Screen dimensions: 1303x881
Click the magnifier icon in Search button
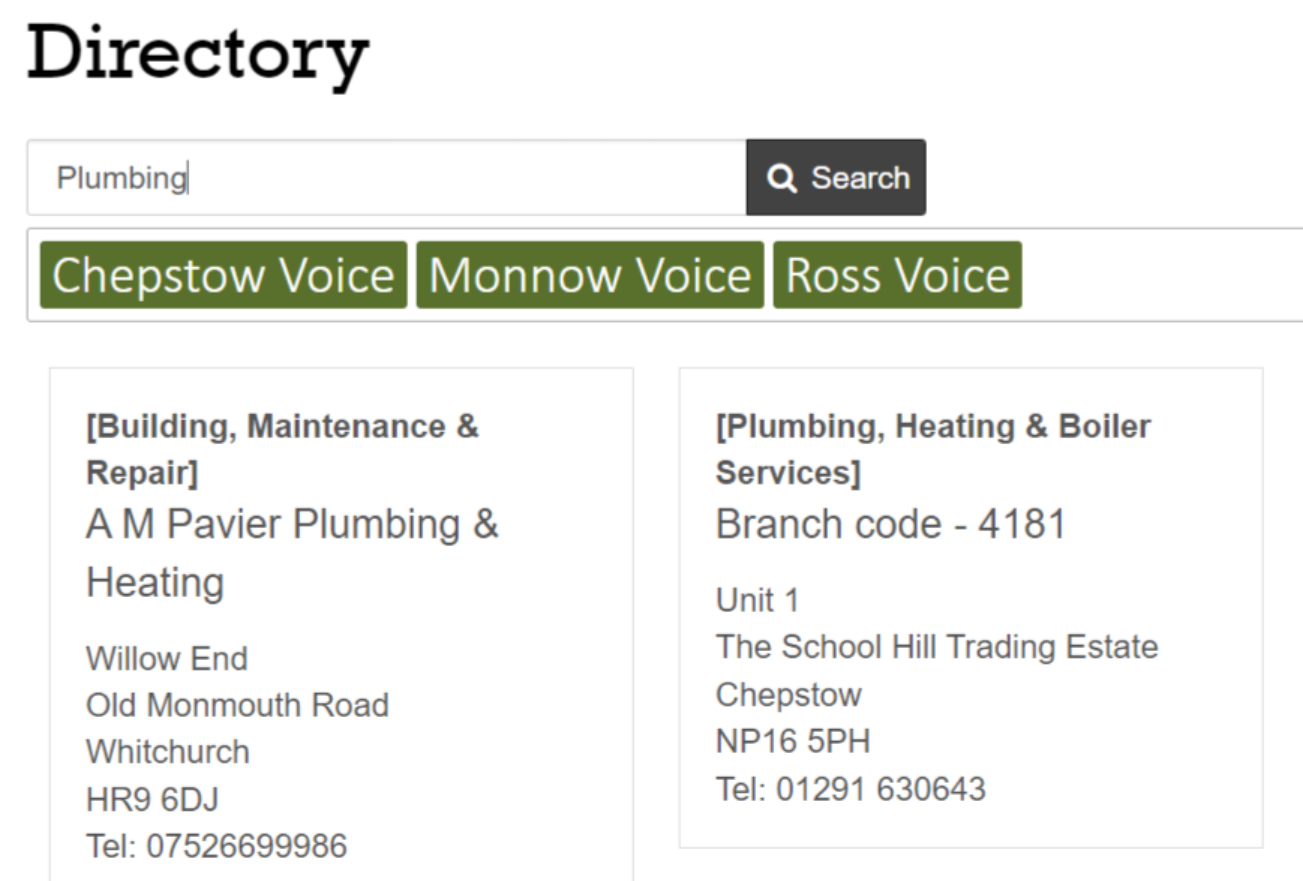coord(781,178)
